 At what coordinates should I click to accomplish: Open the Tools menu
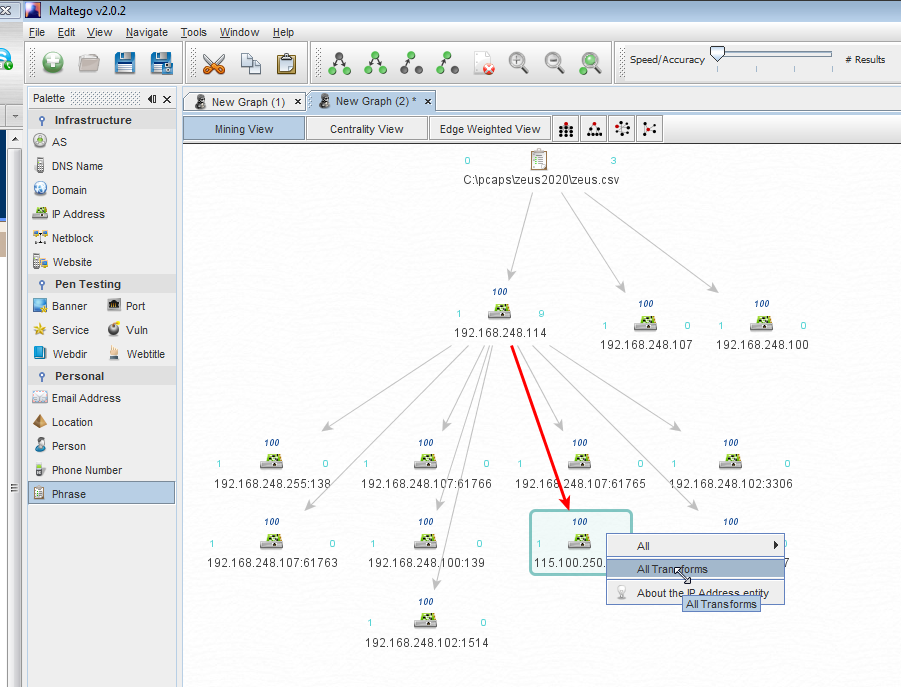[x=194, y=32]
